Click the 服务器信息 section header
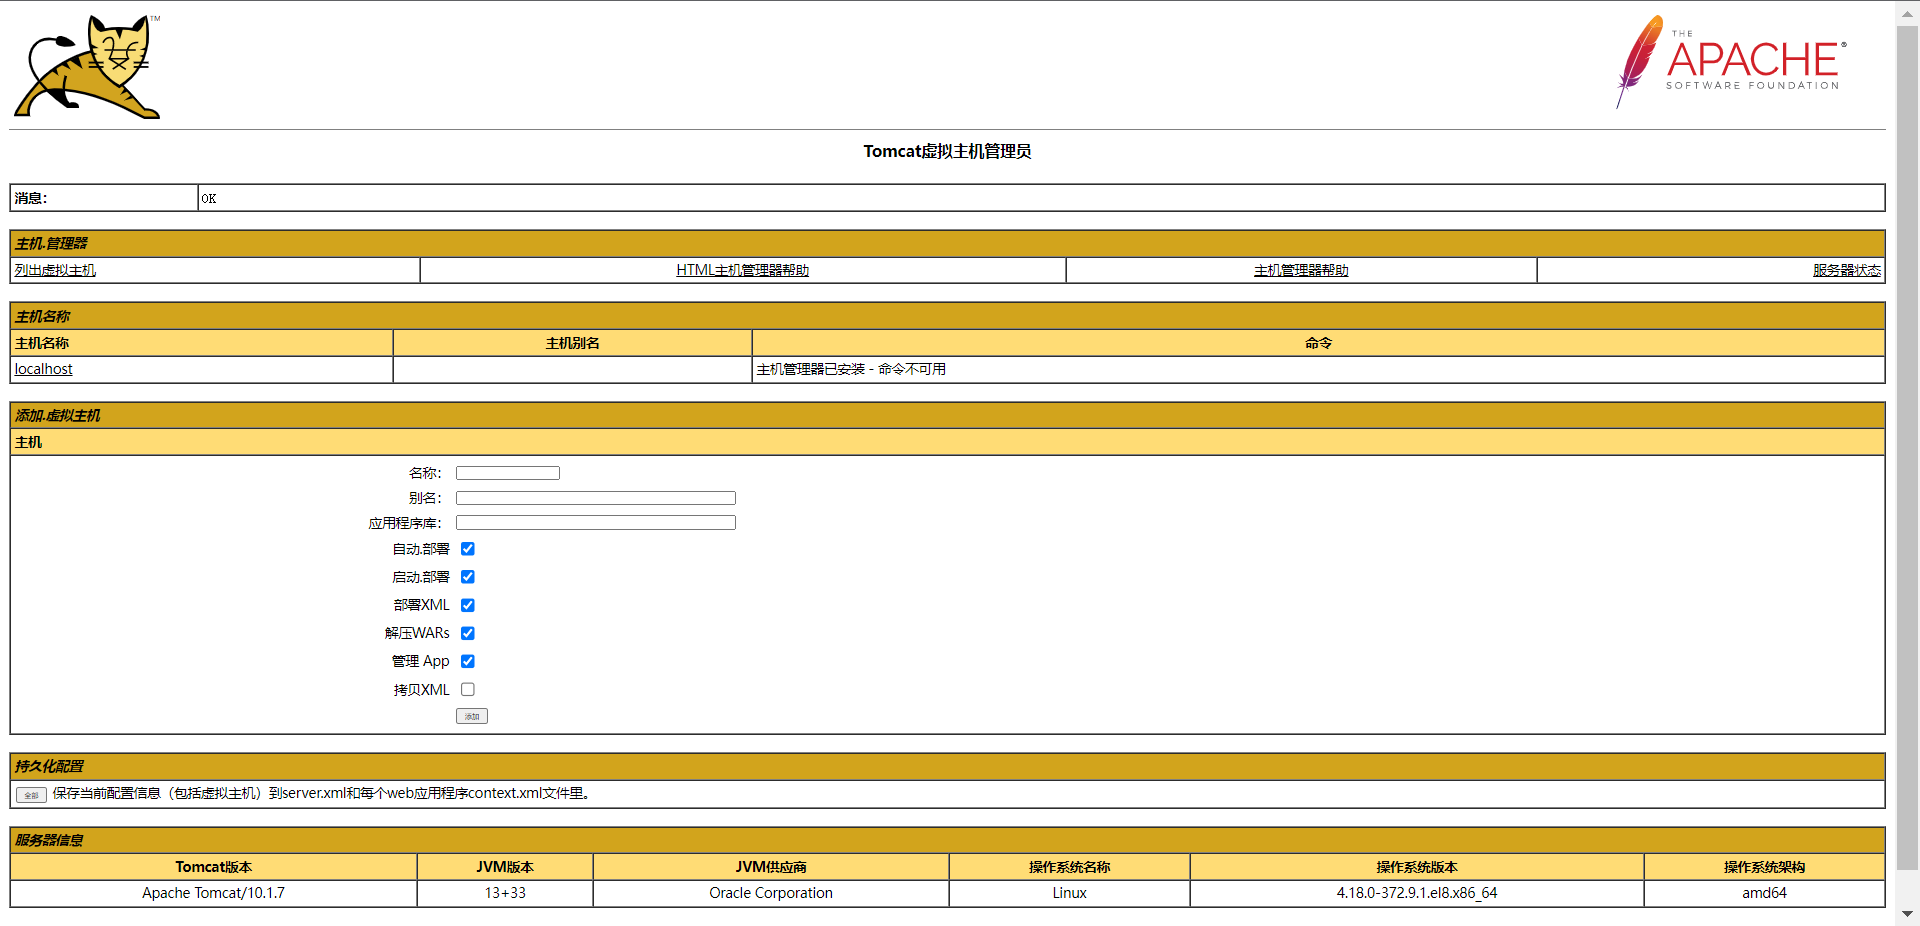 coord(947,840)
